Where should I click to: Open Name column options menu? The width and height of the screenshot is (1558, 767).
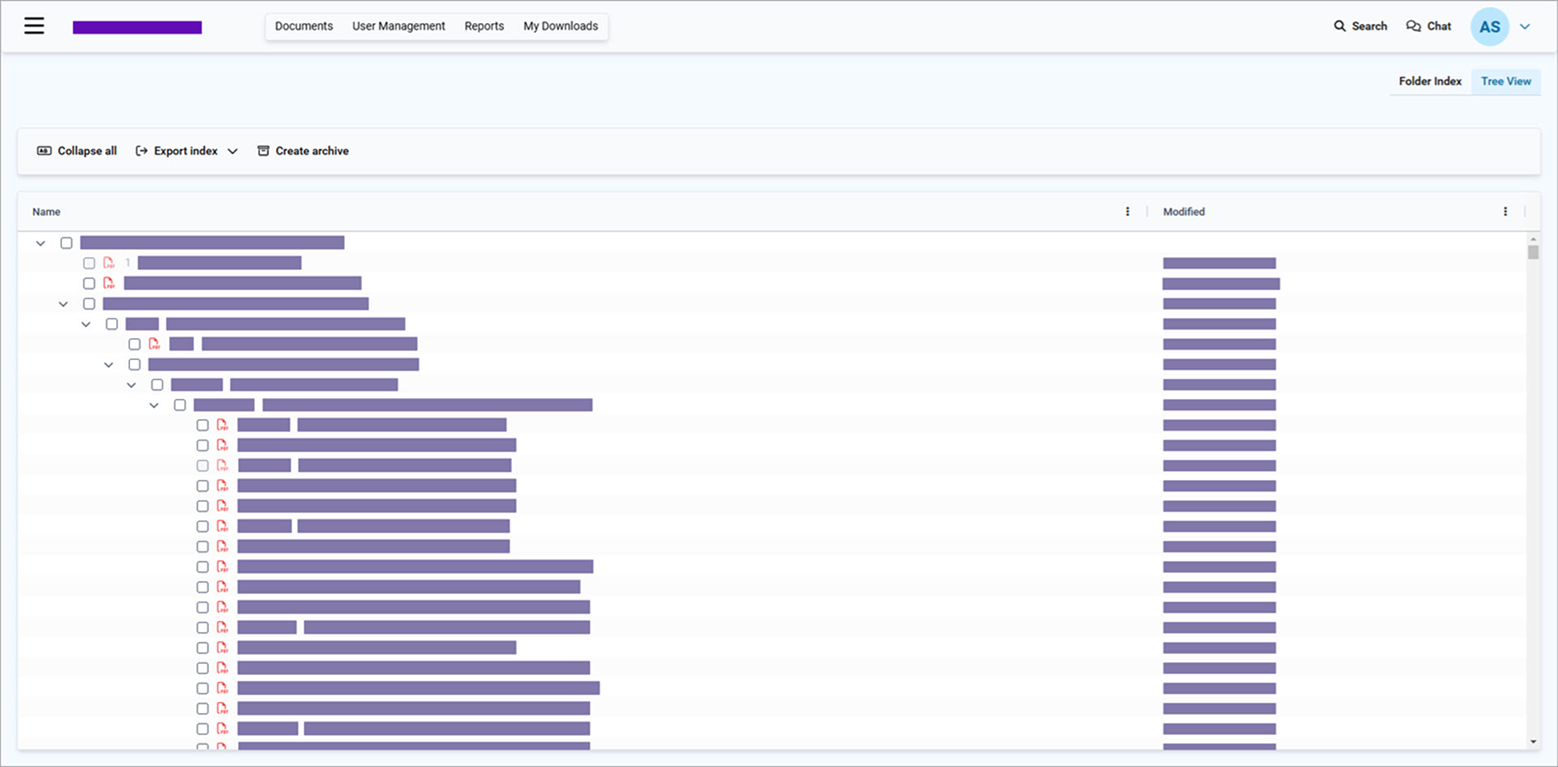(x=1127, y=212)
